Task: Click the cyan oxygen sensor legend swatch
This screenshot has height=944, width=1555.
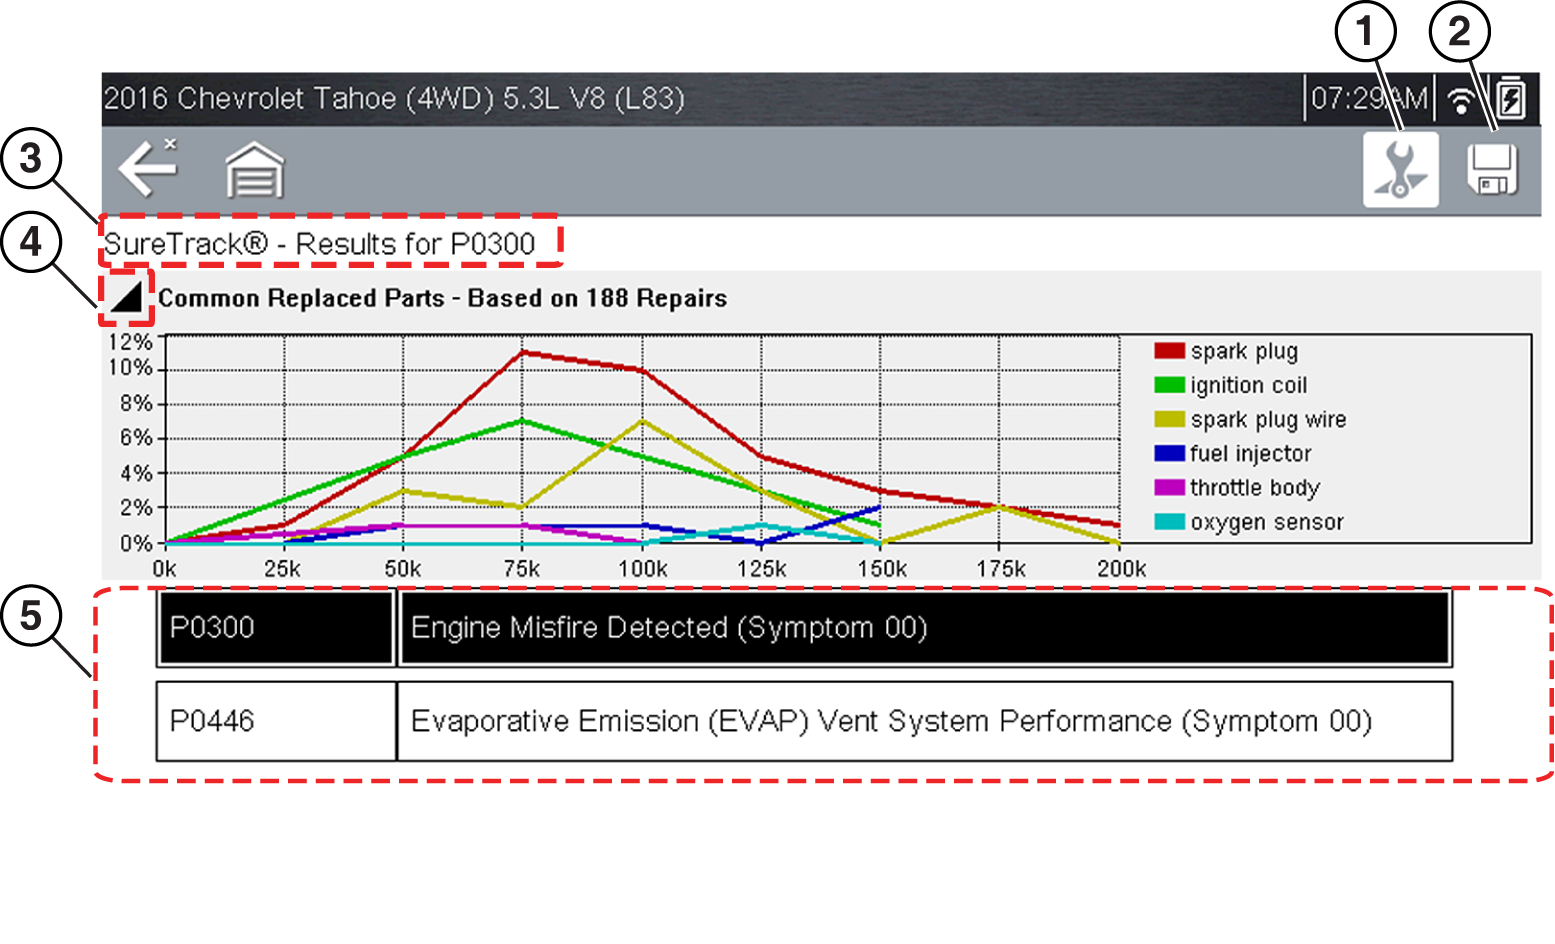Action: tap(1169, 522)
